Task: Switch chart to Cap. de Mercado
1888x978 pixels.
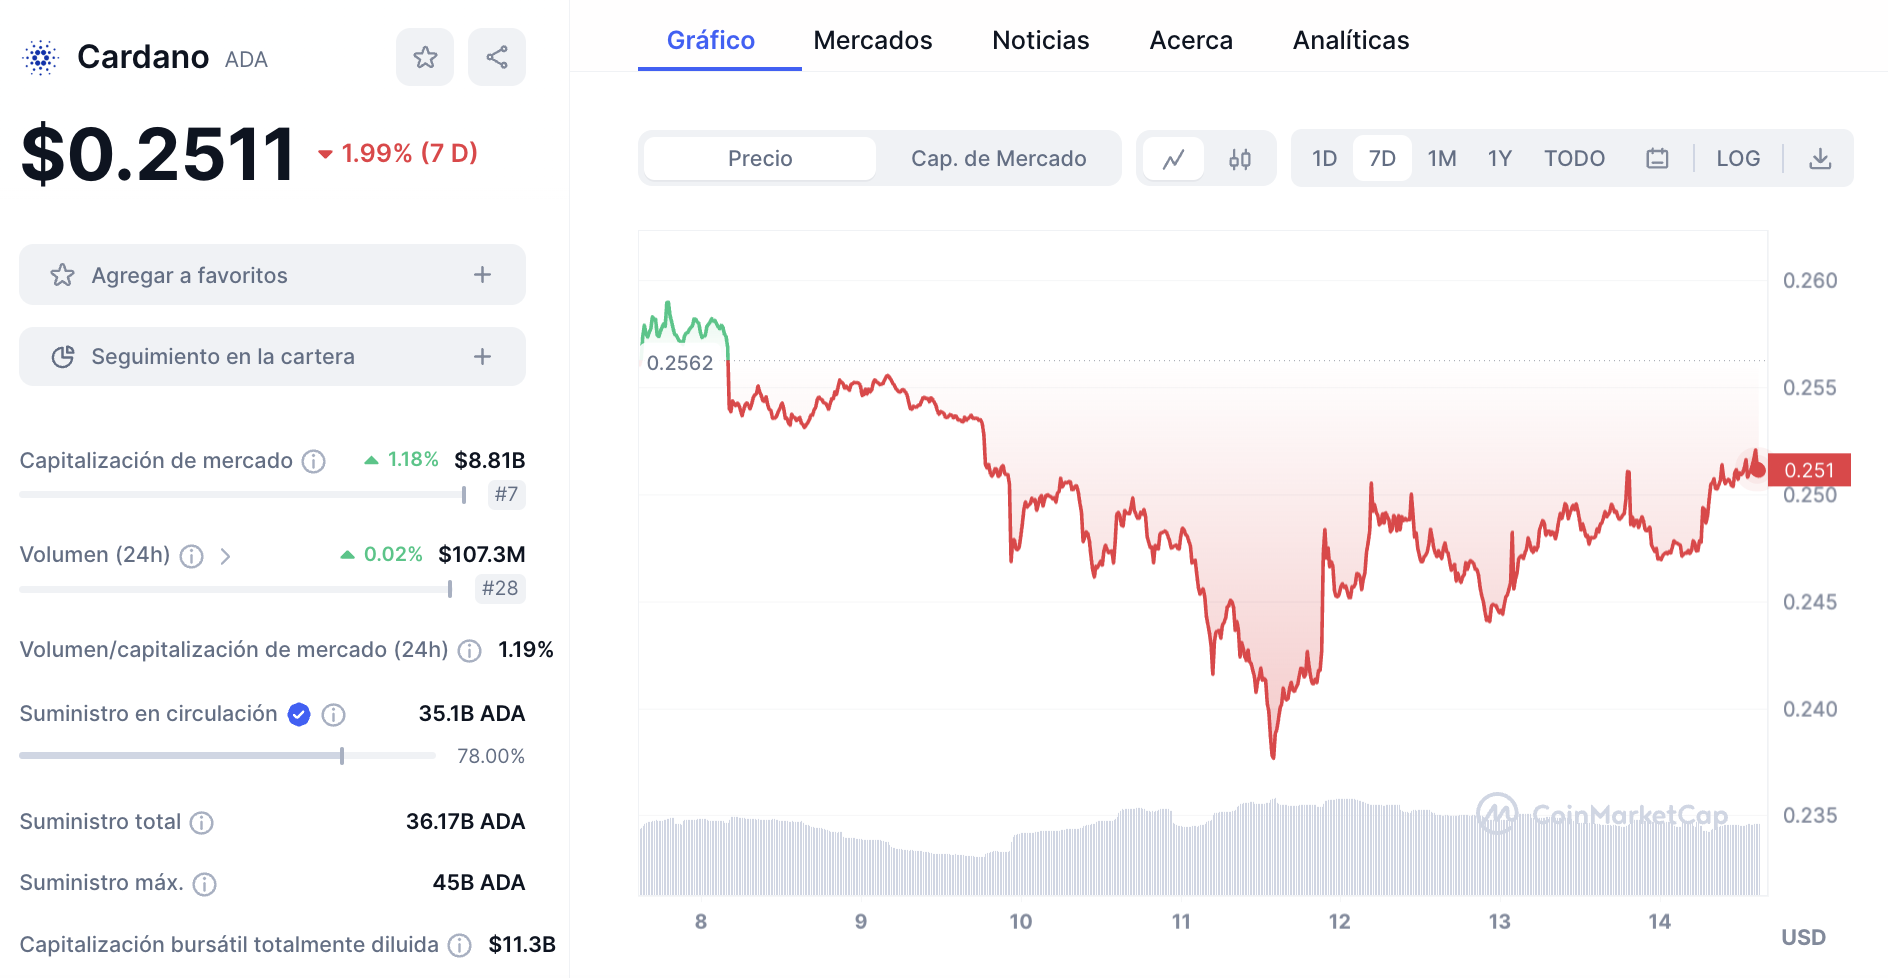Action: pyautogui.click(x=998, y=158)
